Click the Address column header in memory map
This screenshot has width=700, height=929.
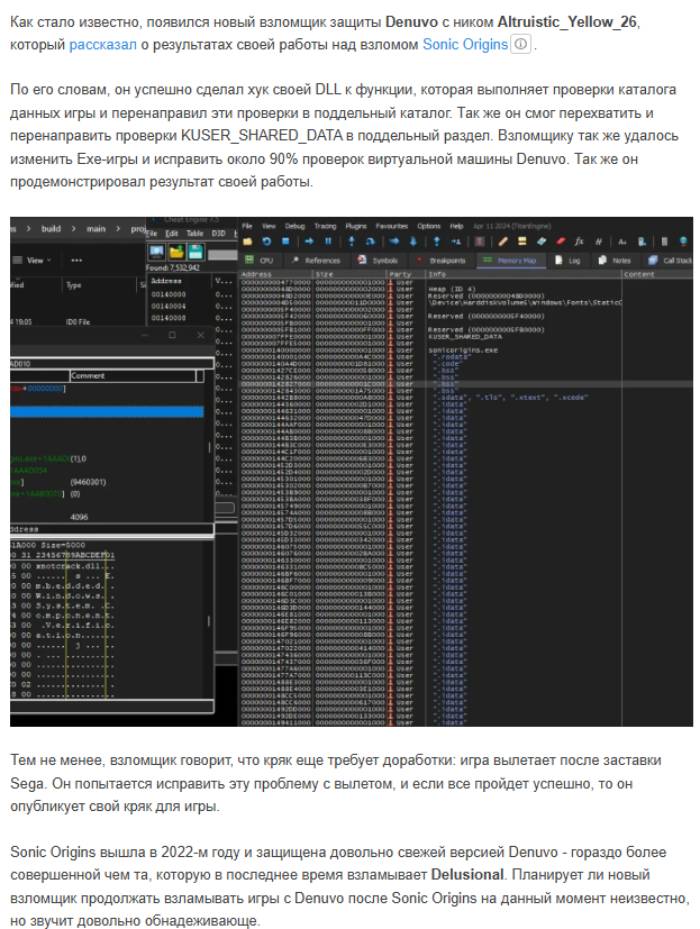(x=276, y=274)
